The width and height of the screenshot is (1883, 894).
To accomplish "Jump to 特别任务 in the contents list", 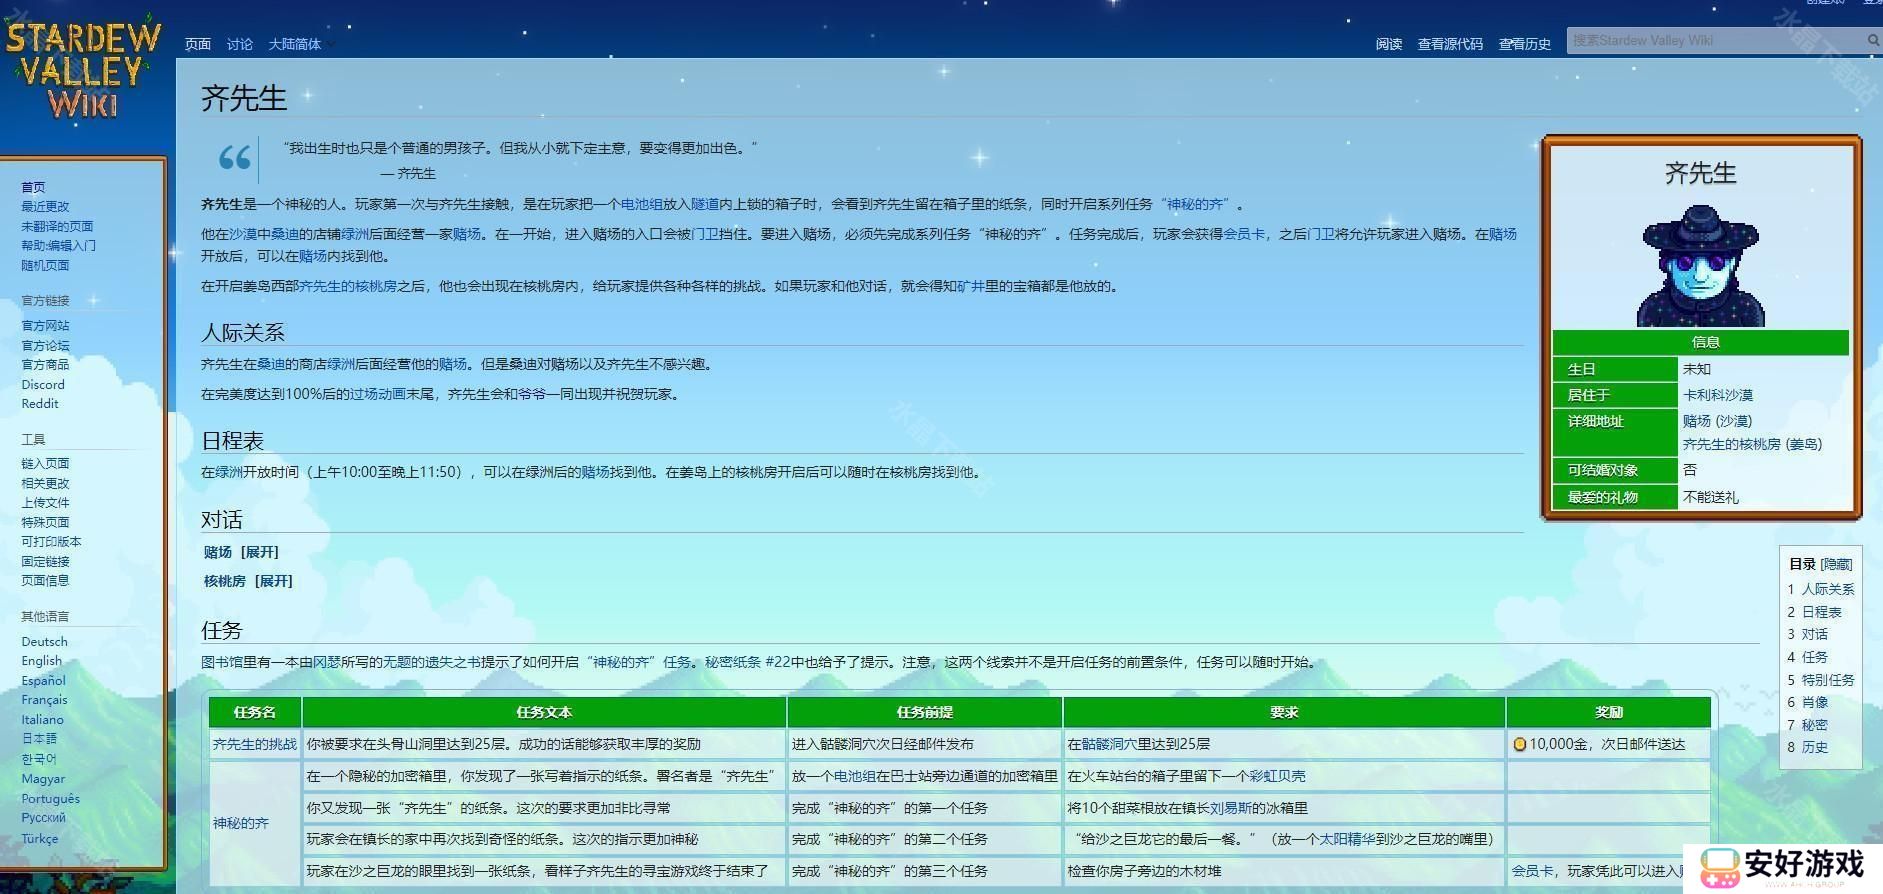I will click(x=1827, y=680).
